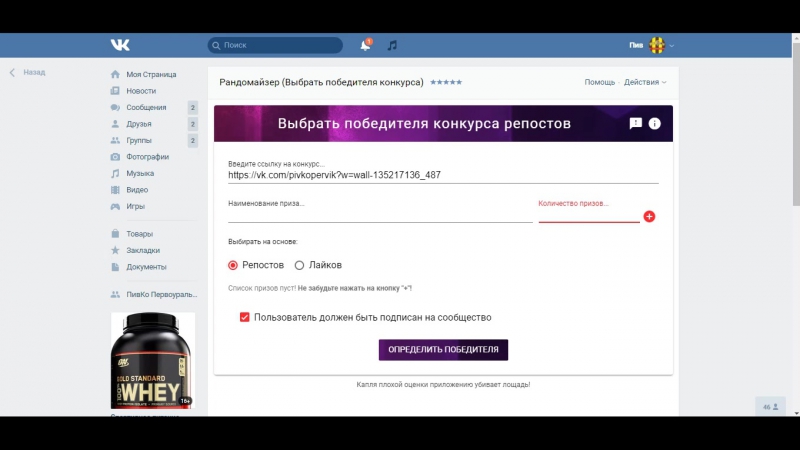Image resolution: width=800 pixels, height=450 pixels.
Task: Click the Товары bag icon
Action: tap(115, 234)
